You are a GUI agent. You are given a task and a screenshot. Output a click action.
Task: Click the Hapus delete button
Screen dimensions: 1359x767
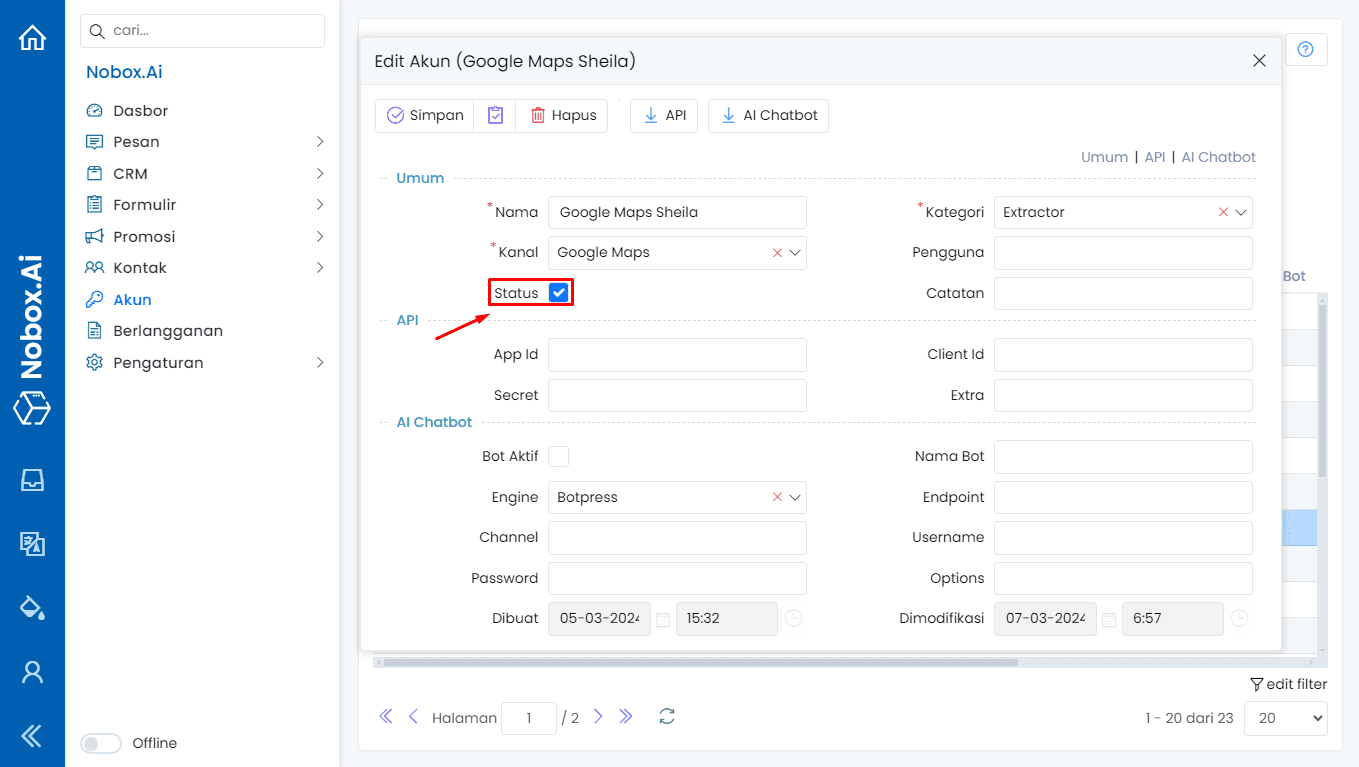[x=562, y=115]
